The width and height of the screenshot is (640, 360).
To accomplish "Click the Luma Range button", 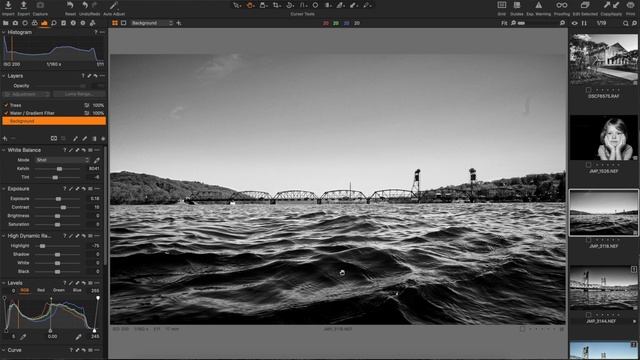I will point(79,94).
